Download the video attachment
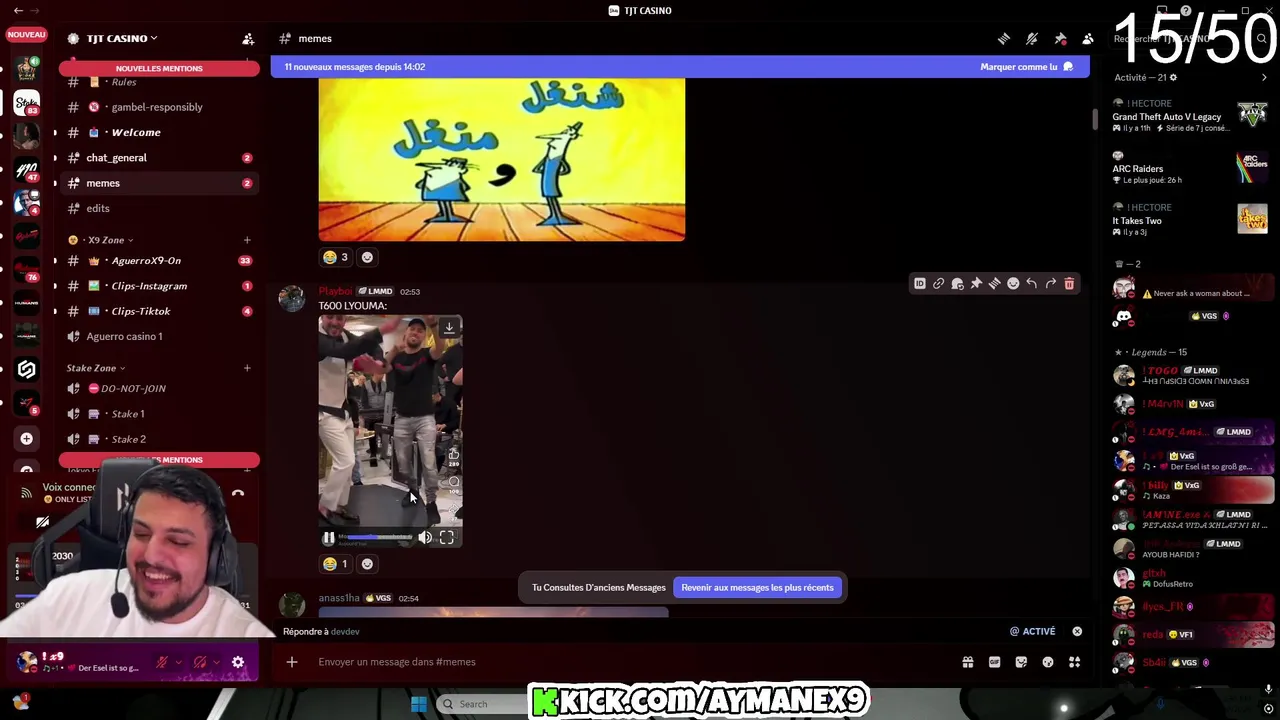 [x=449, y=327]
